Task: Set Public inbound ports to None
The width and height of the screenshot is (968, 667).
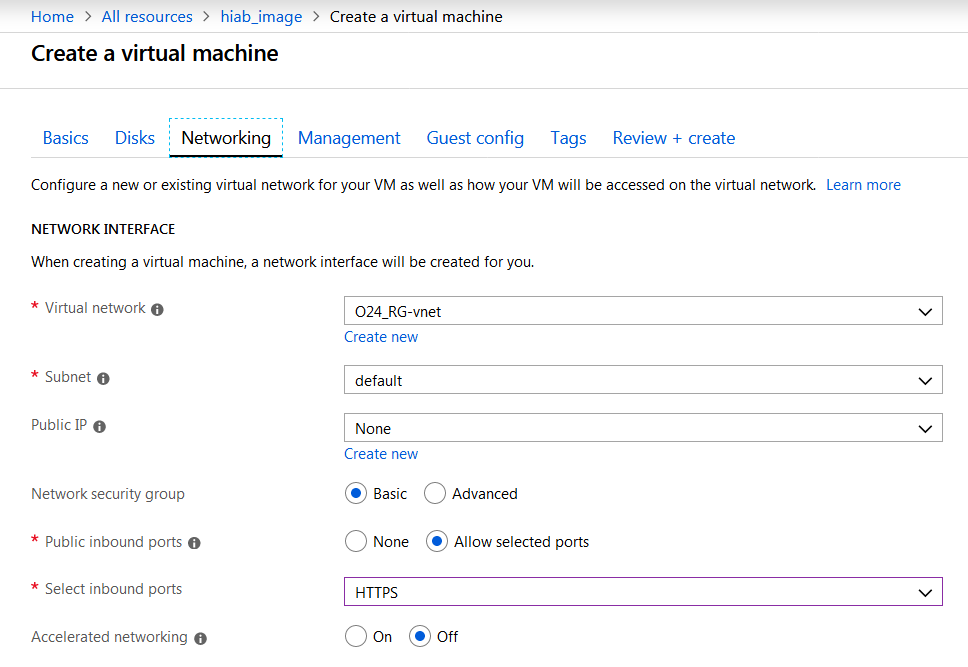Action: pos(355,541)
